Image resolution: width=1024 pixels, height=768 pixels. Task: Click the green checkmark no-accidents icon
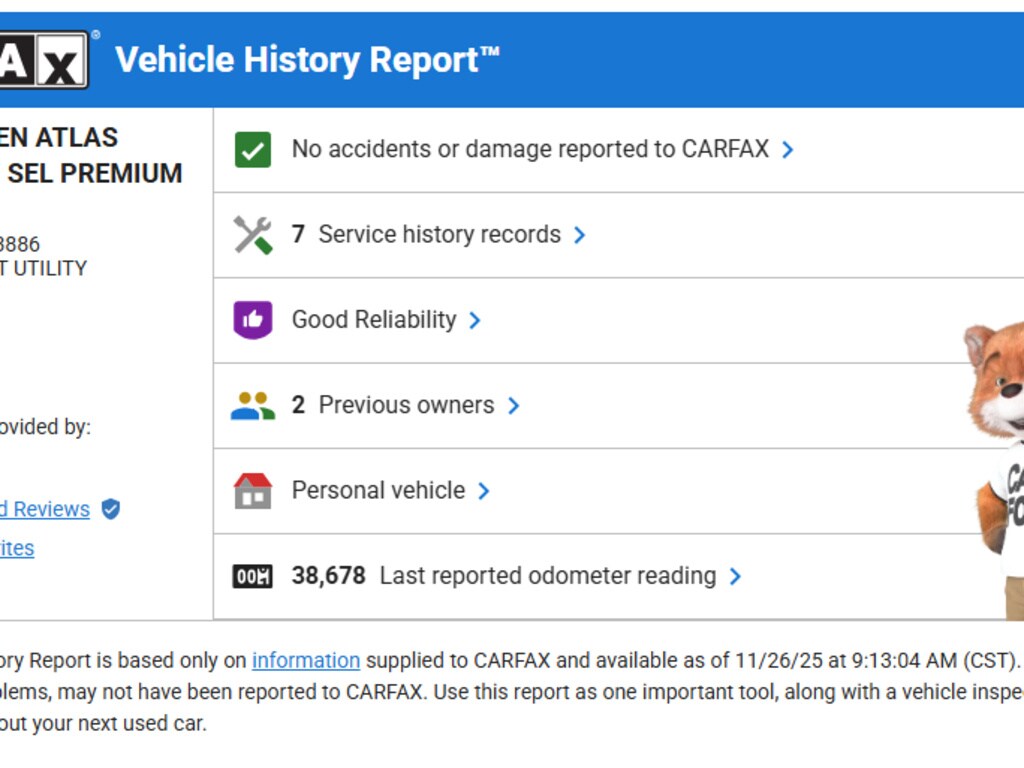coord(253,150)
